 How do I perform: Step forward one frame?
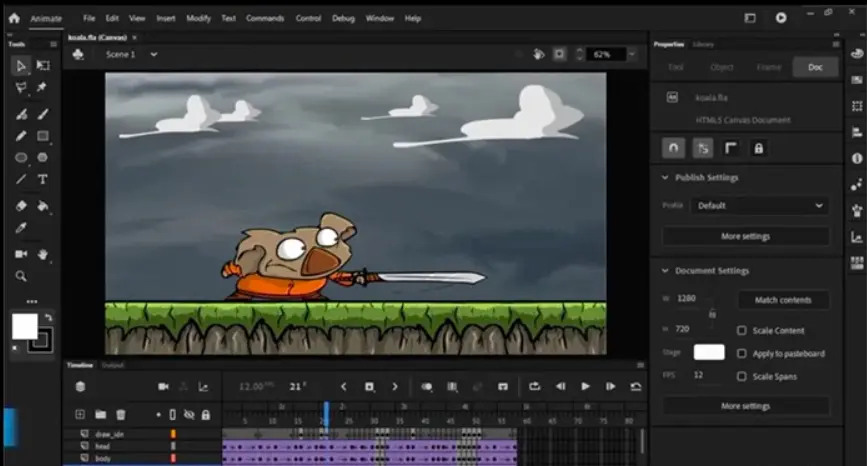pyautogui.click(x=610, y=386)
